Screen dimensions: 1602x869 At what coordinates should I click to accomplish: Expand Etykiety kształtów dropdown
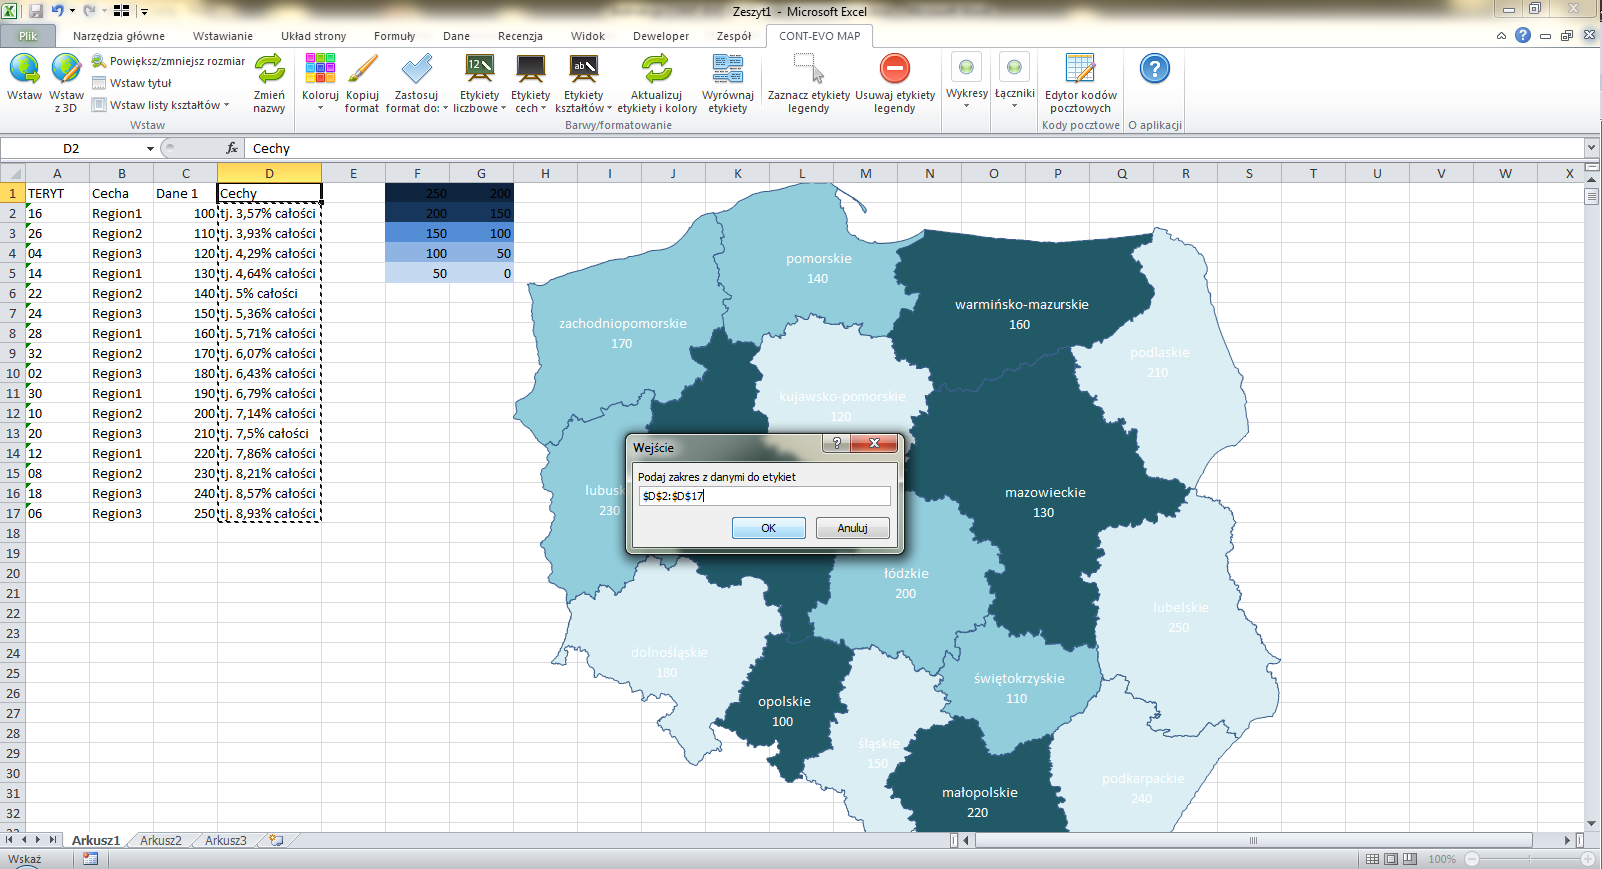[583, 83]
